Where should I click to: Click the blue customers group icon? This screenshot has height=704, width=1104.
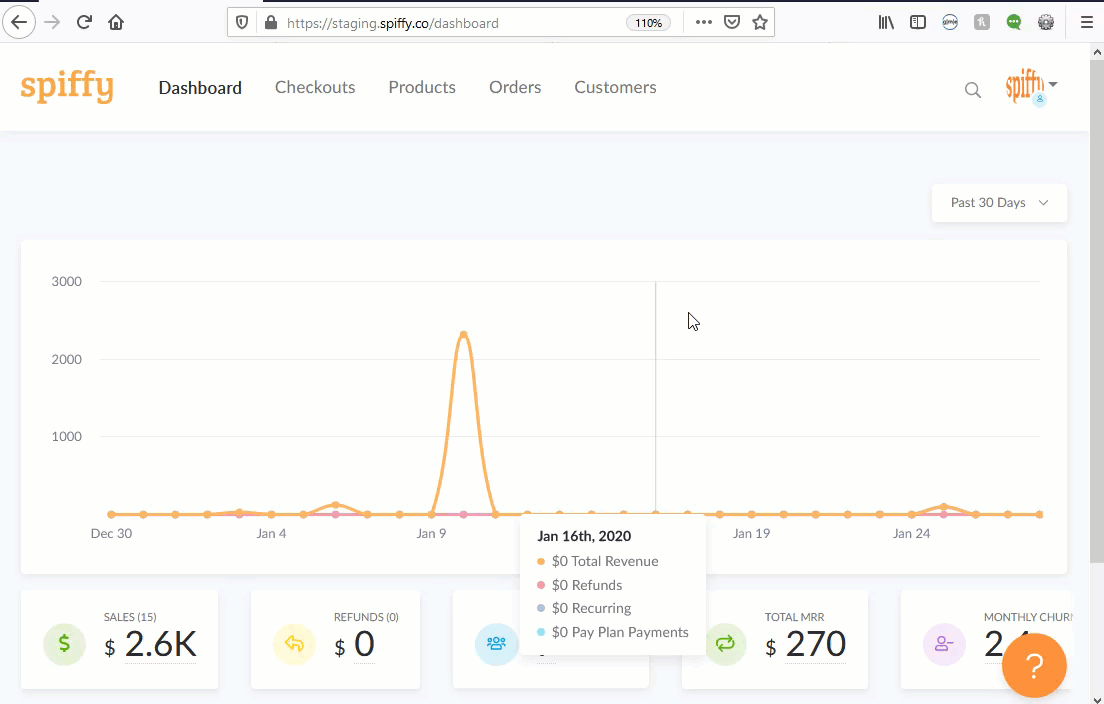click(496, 643)
